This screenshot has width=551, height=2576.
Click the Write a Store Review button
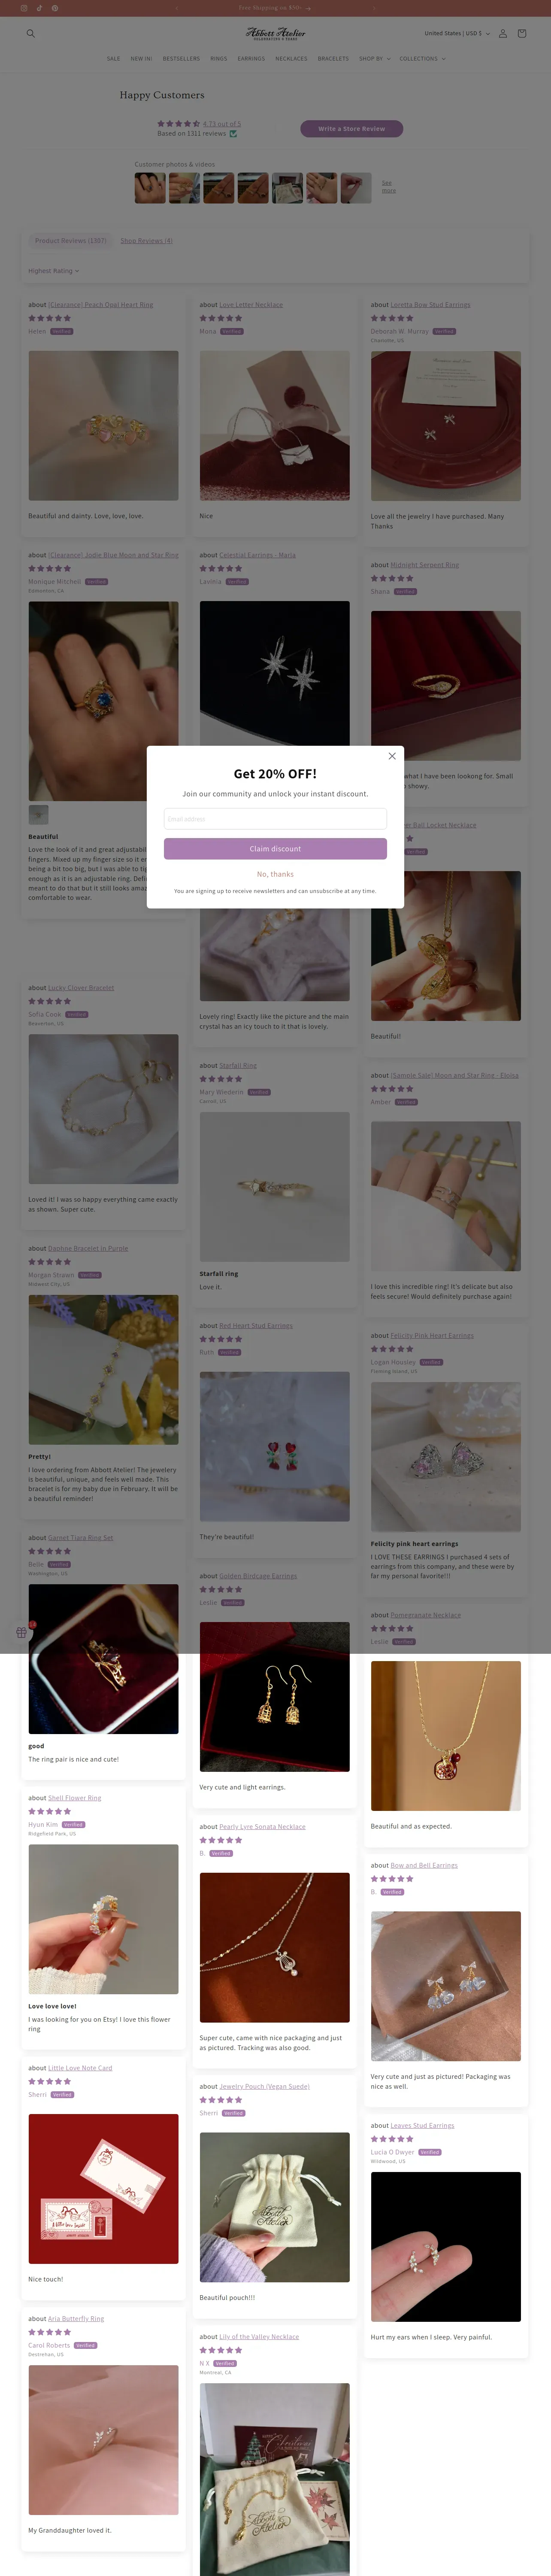click(x=351, y=128)
